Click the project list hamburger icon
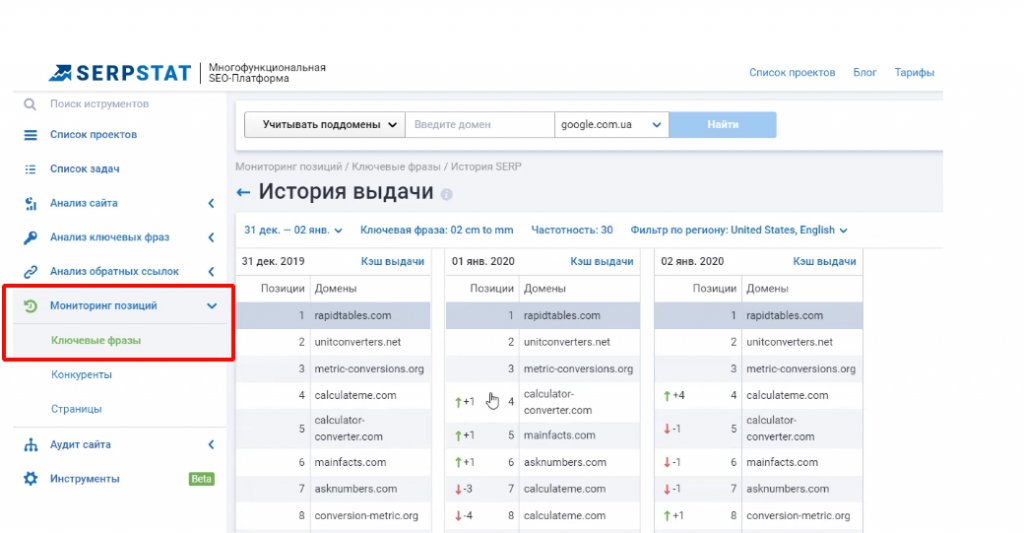 pos(31,135)
